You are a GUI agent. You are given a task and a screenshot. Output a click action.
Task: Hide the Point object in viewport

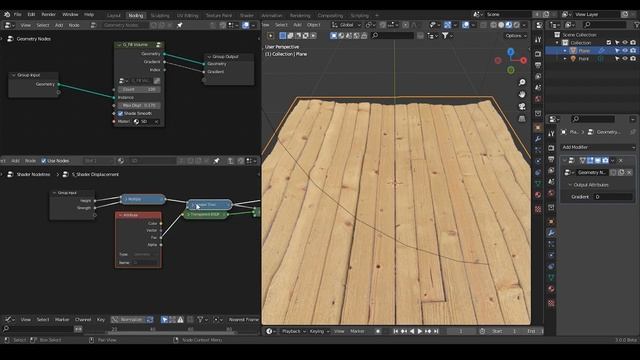point(625,59)
